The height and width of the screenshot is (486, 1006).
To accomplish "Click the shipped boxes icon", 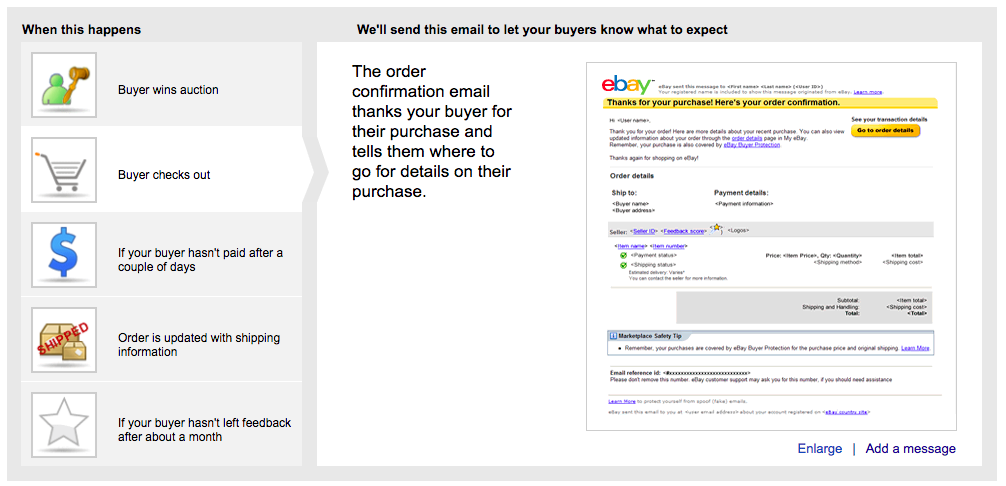I will click(64, 340).
